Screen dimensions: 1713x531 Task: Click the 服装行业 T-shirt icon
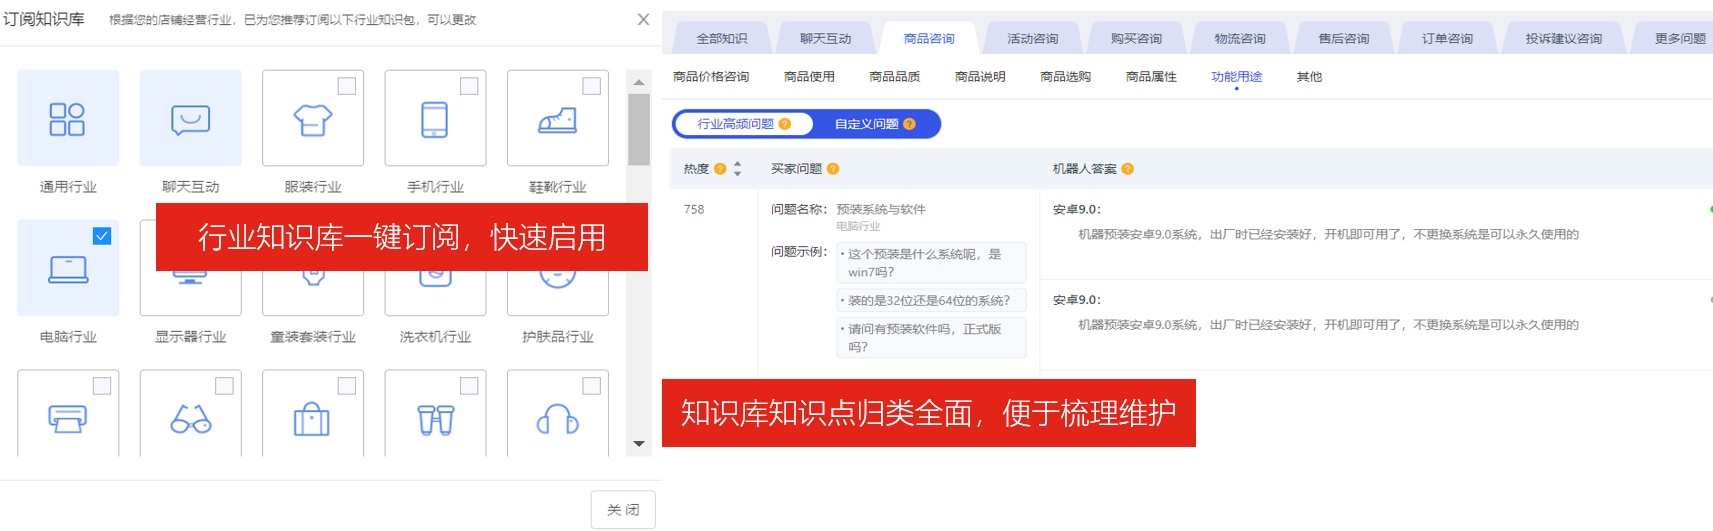pos(313,120)
